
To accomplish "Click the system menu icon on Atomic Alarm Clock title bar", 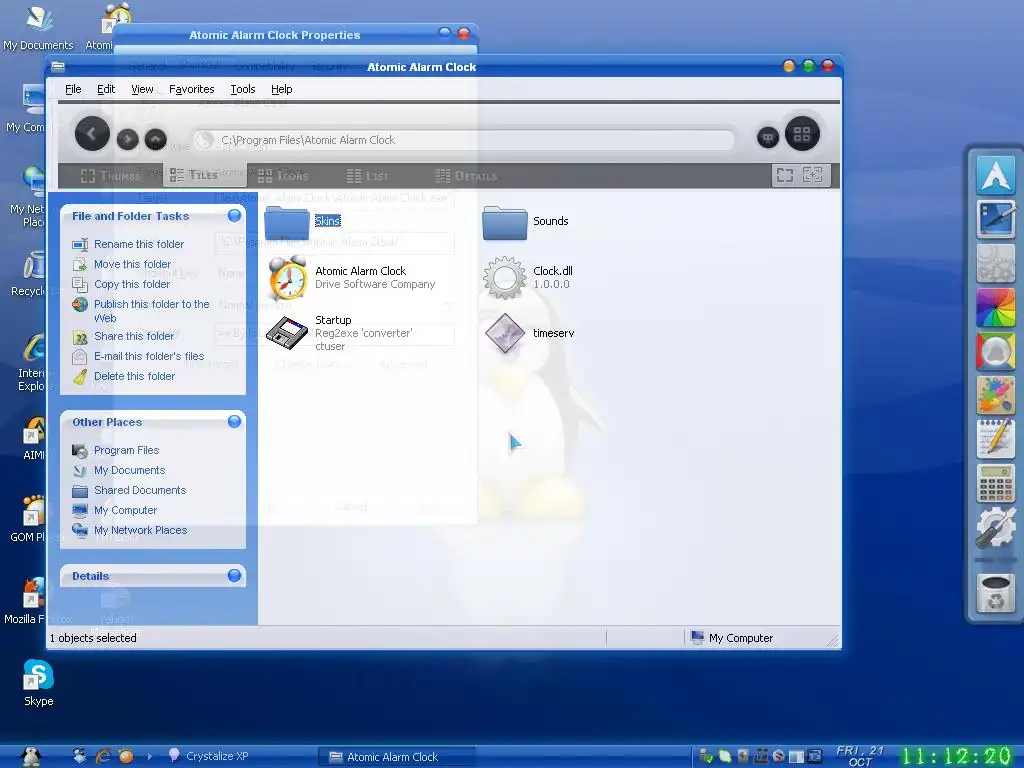I will (x=58, y=67).
